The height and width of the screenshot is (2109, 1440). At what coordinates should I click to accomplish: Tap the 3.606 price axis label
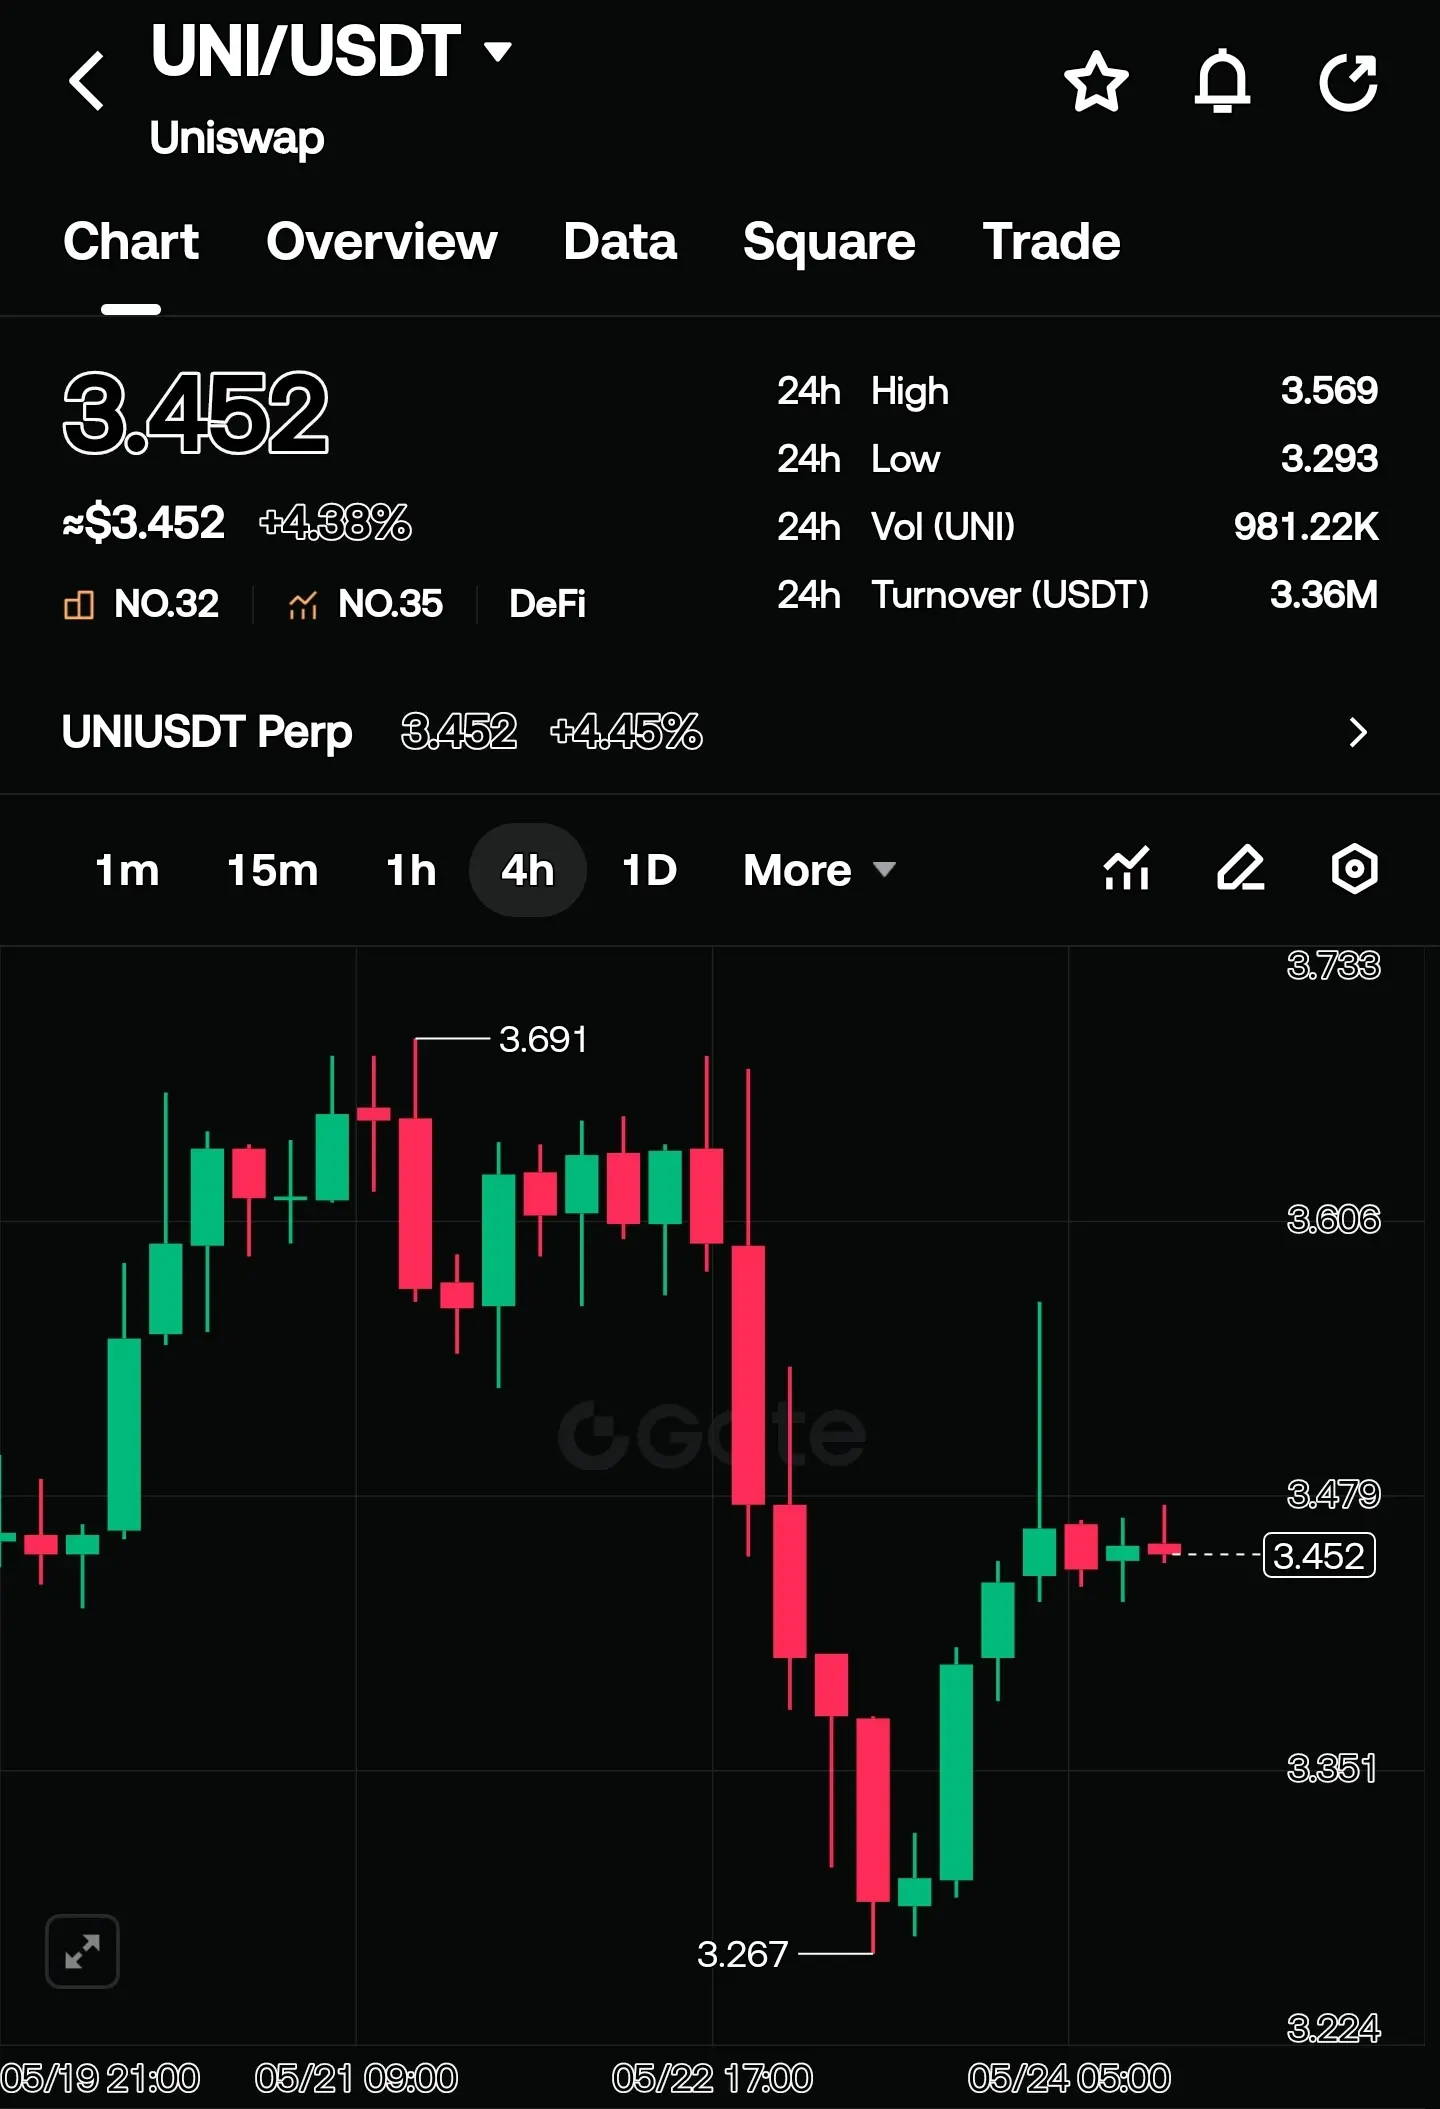pos(1333,1220)
